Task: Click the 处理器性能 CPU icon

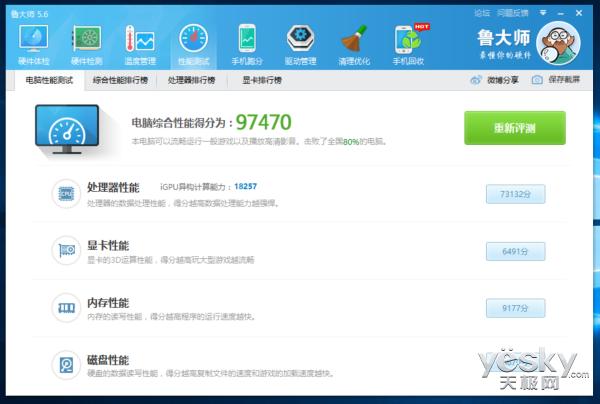Action: [x=66, y=194]
